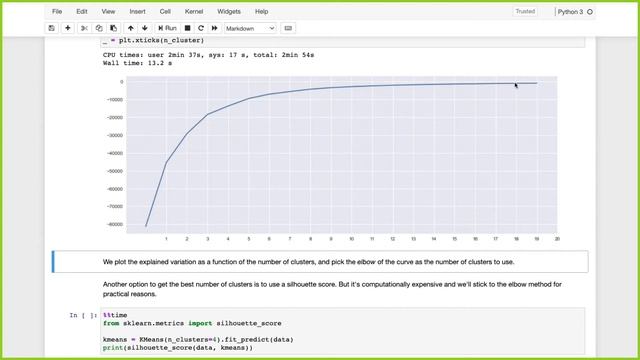Image resolution: width=640 pixels, height=360 pixels.
Task: Open the Edit menu
Action: (x=82, y=11)
